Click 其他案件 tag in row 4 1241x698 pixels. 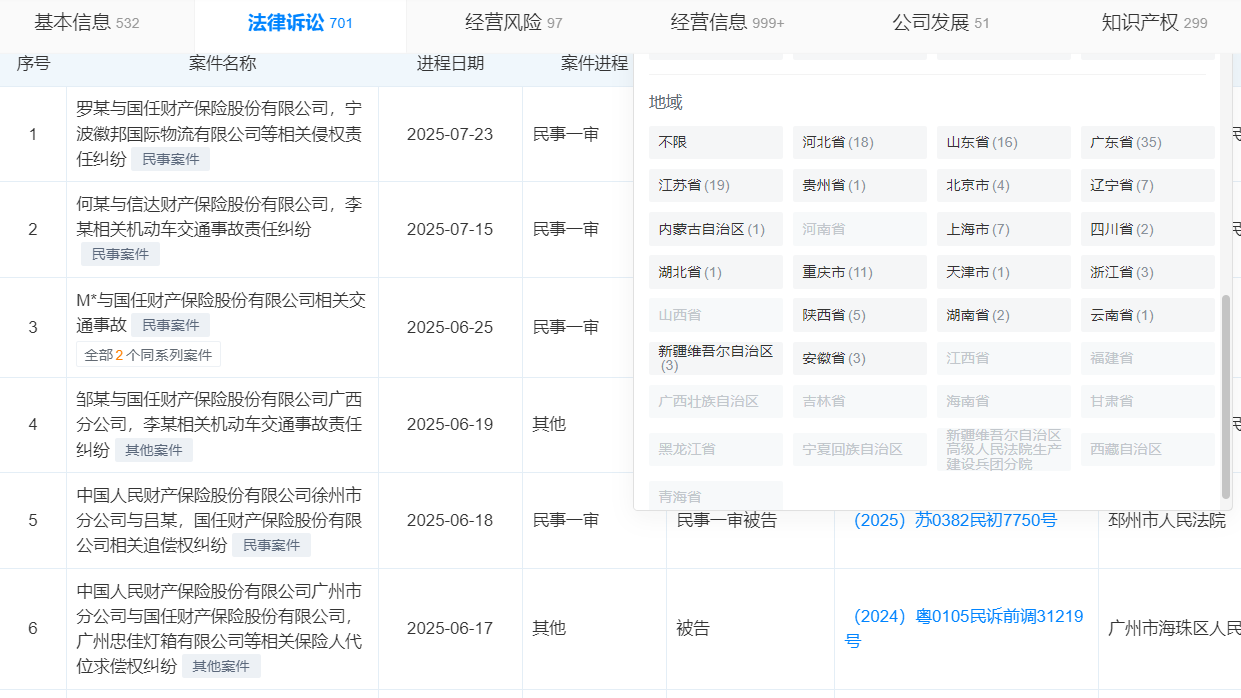(x=154, y=450)
